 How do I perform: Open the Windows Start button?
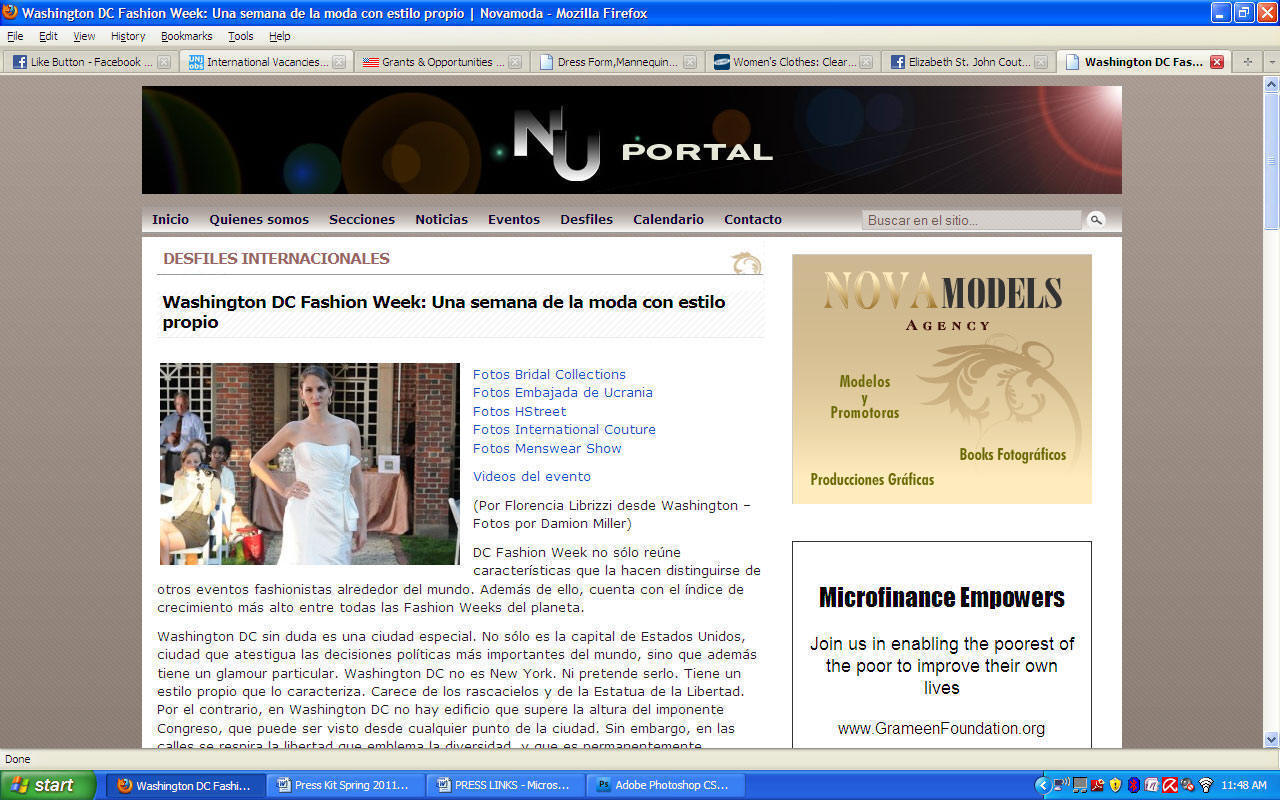click(x=49, y=785)
